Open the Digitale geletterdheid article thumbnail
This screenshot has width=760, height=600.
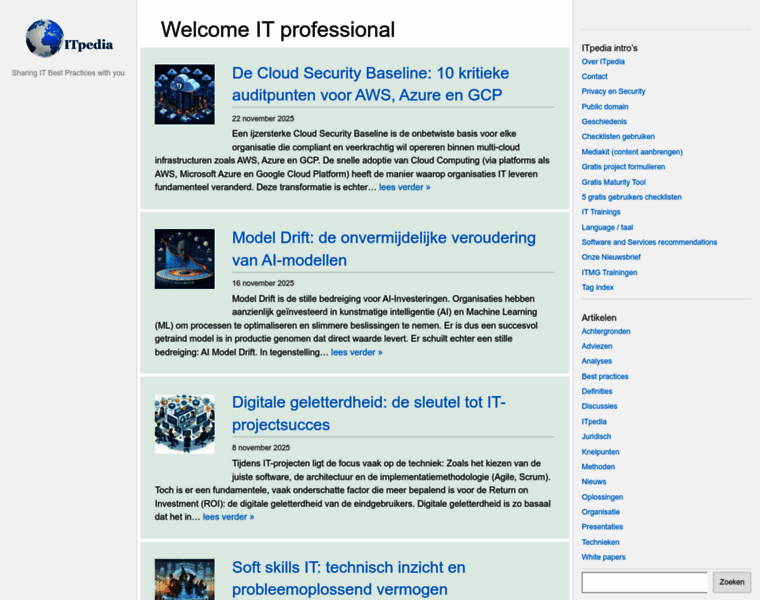pyautogui.click(x=185, y=424)
